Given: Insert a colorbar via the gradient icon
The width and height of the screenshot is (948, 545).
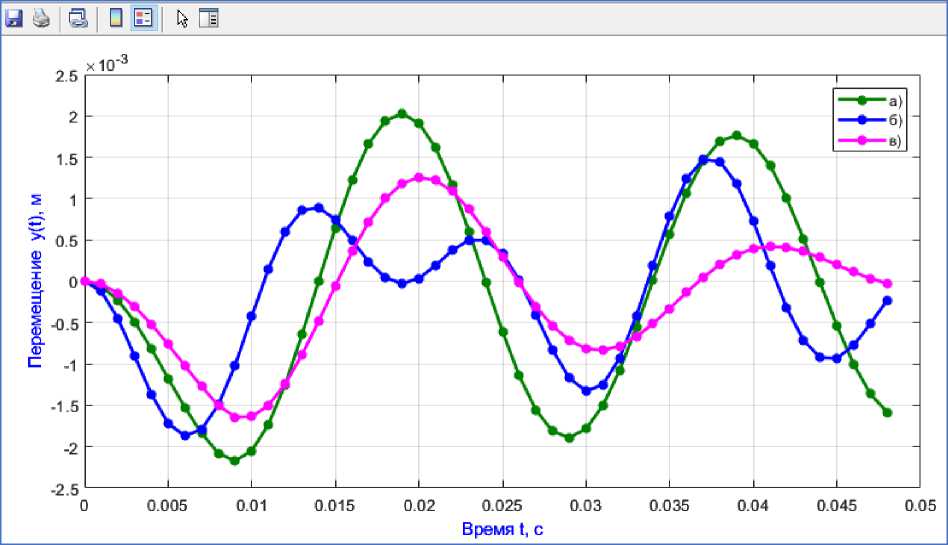Looking at the screenshot, I should [x=115, y=19].
